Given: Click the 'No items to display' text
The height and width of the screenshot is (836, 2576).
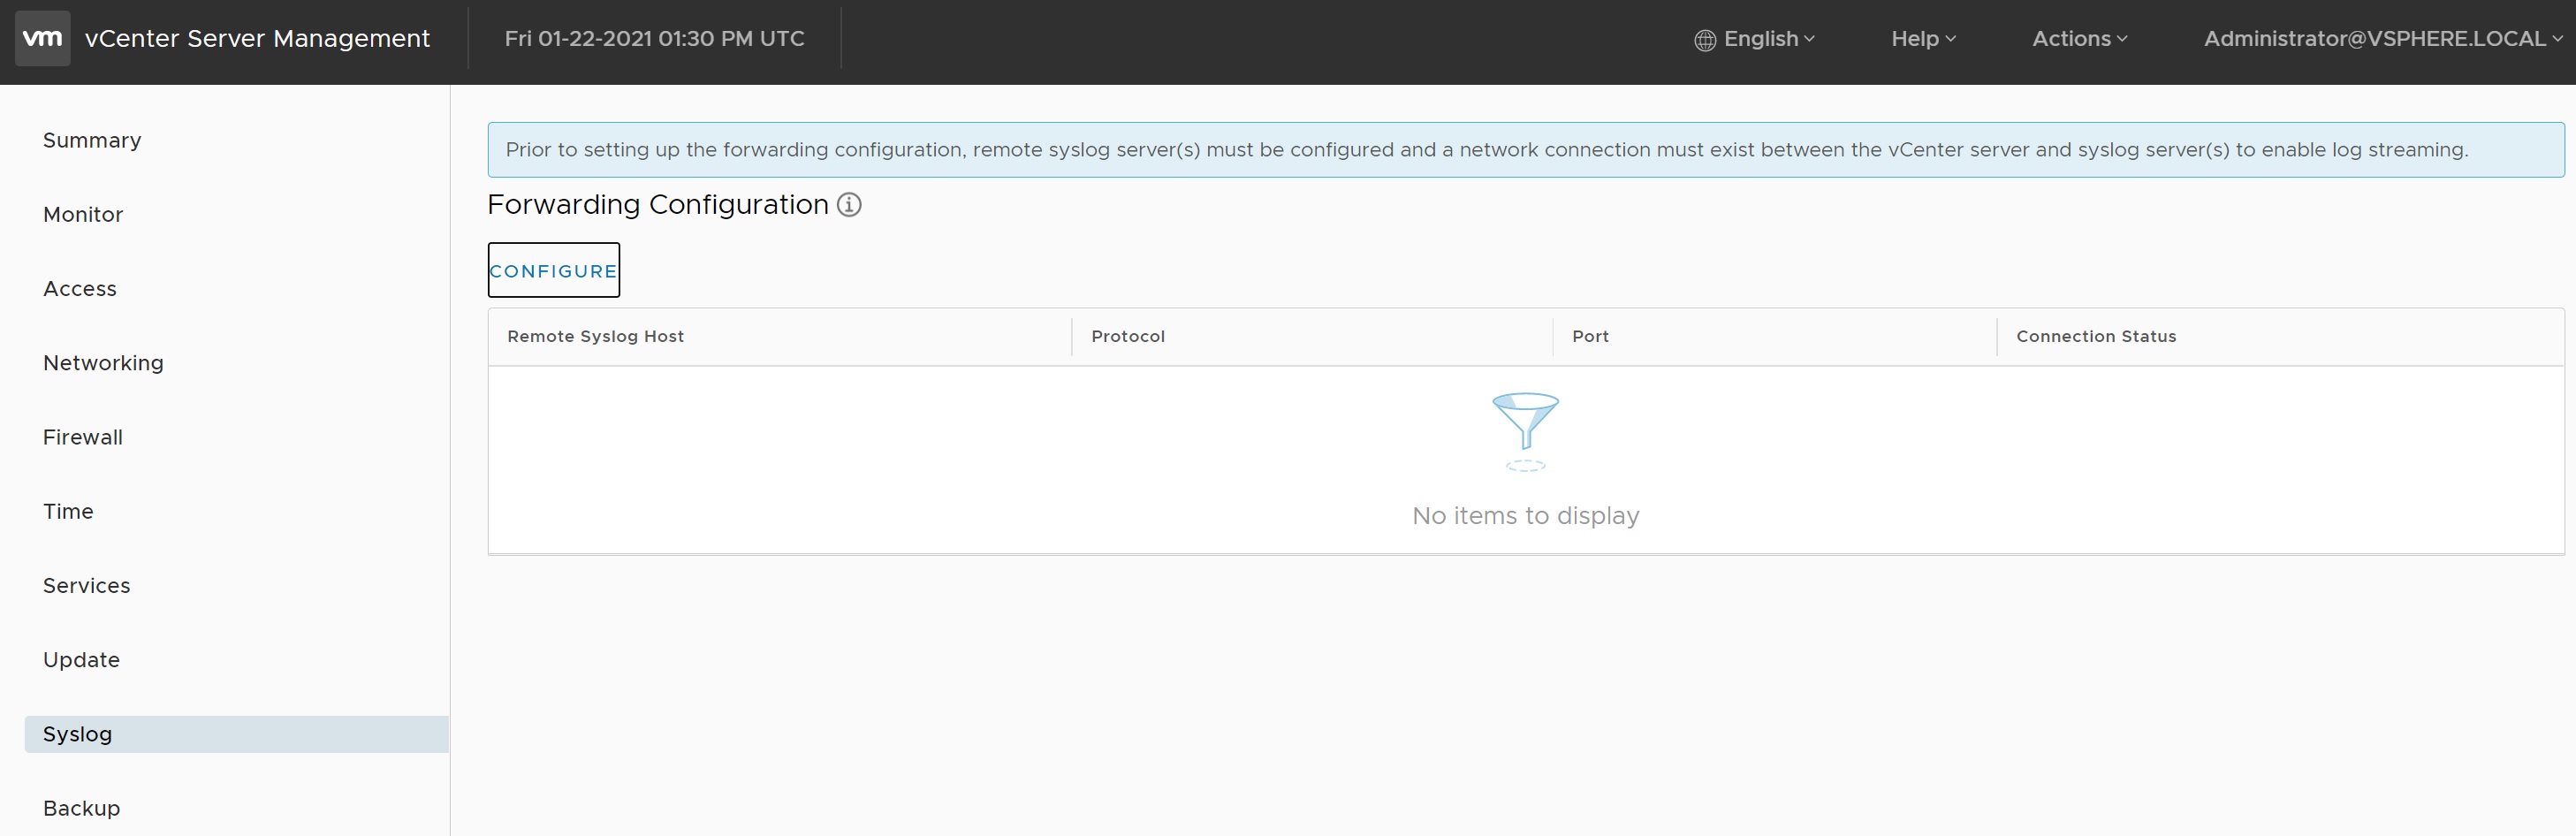Looking at the screenshot, I should coord(1525,516).
